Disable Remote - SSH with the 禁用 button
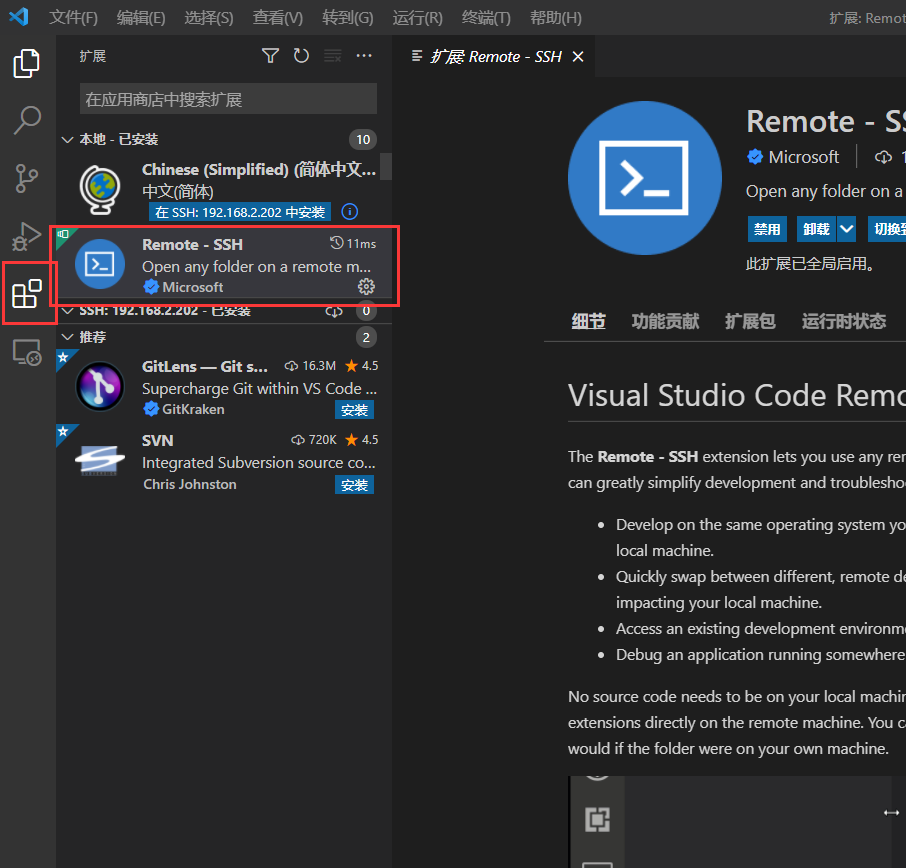 click(767, 229)
